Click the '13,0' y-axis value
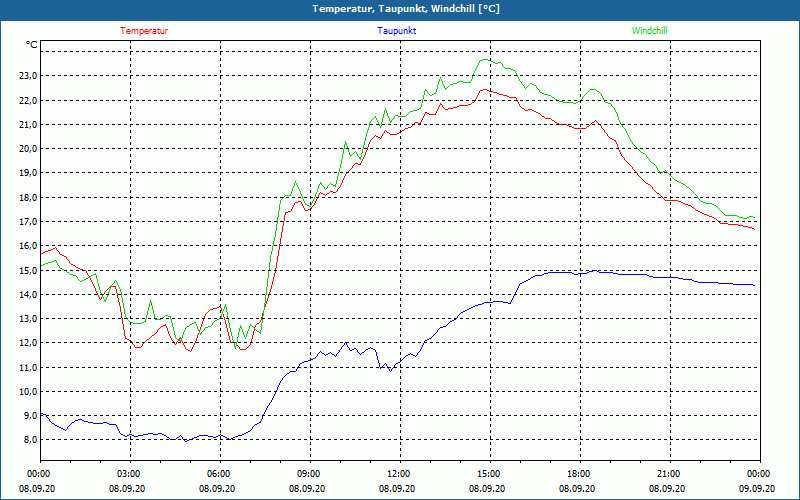Image resolution: width=800 pixels, height=500 pixels. click(x=29, y=319)
